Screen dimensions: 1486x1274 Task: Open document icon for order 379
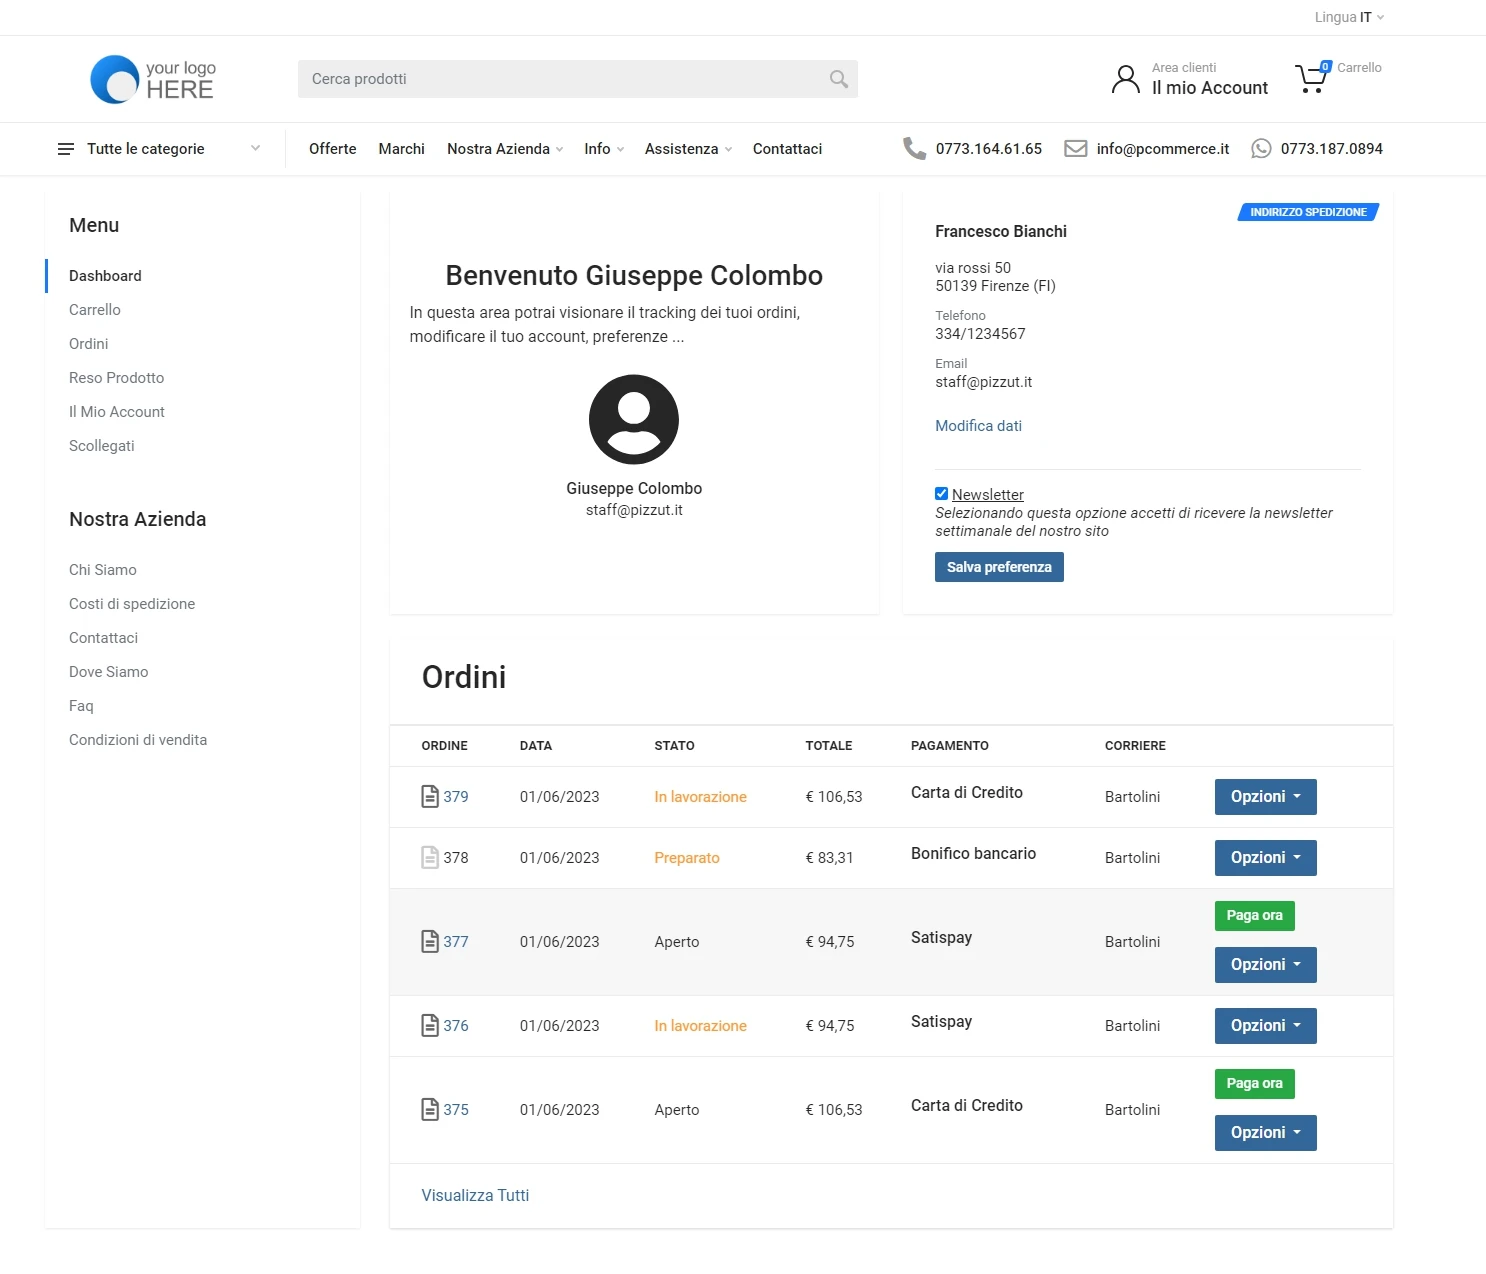(x=430, y=797)
